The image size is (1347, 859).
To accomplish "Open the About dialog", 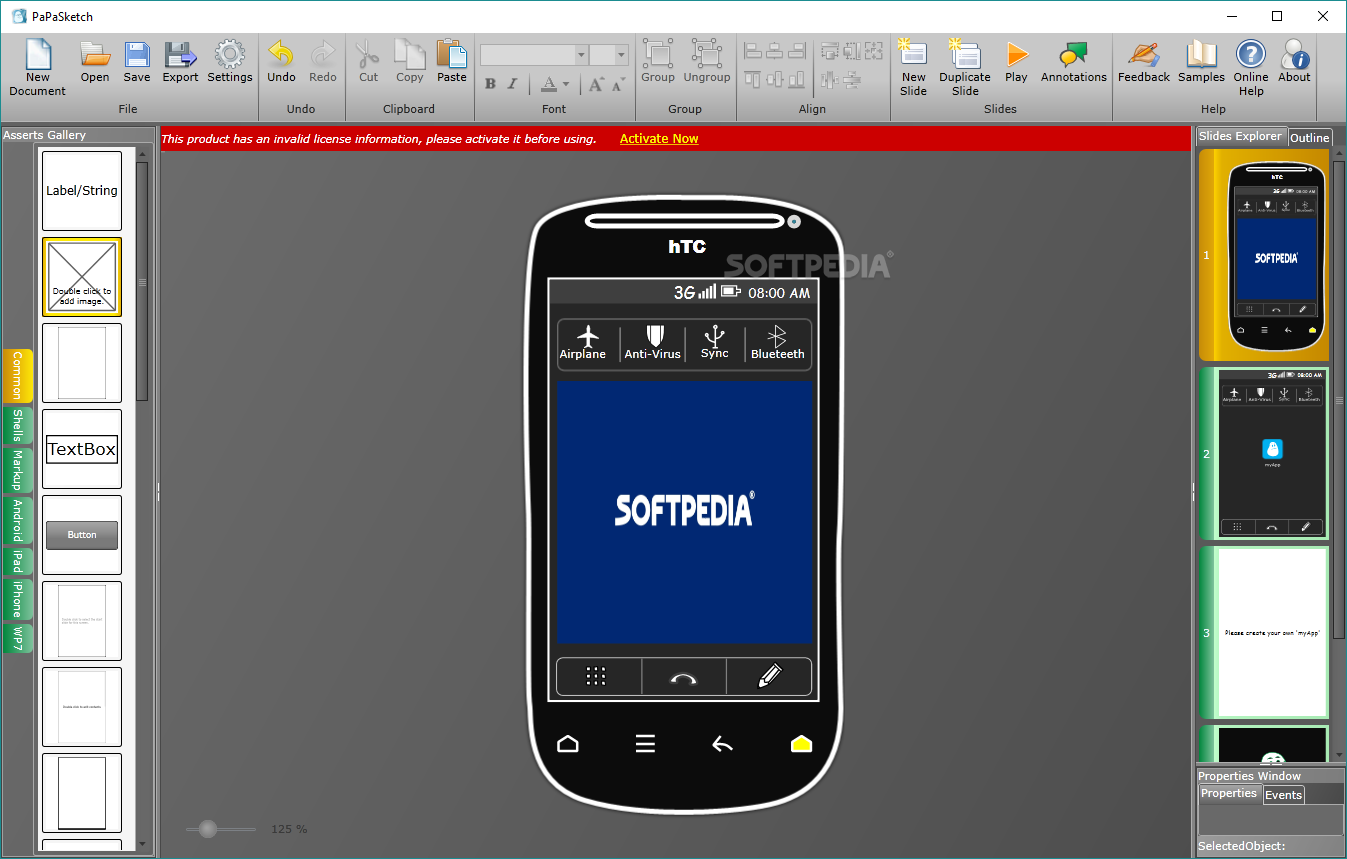I will tap(1294, 62).
